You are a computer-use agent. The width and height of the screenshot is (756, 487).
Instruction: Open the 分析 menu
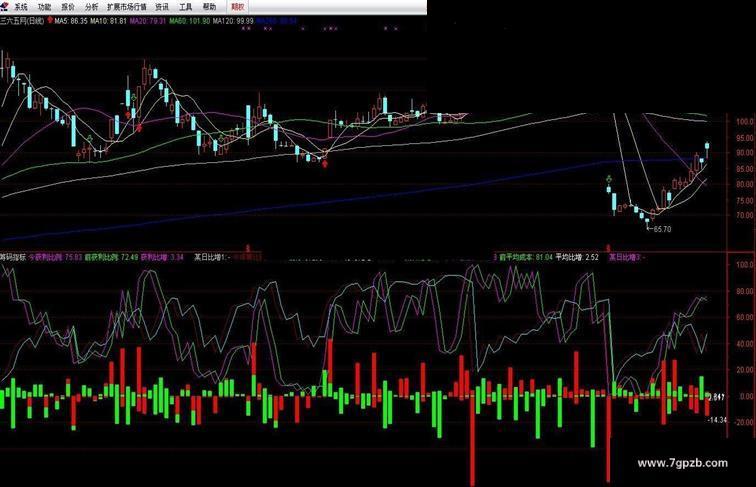[x=91, y=7]
